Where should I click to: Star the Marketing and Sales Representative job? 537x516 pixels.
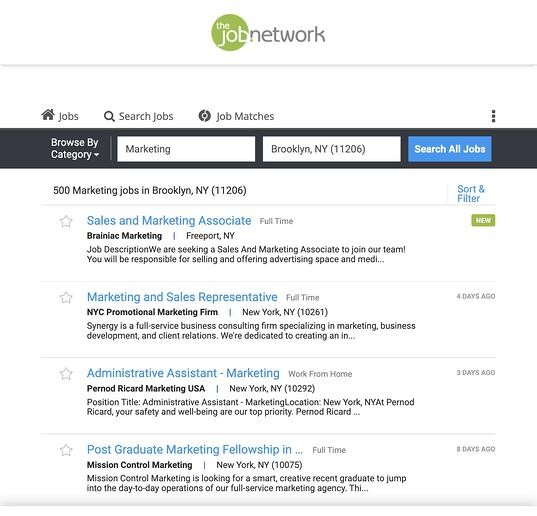pyautogui.click(x=66, y=298)
